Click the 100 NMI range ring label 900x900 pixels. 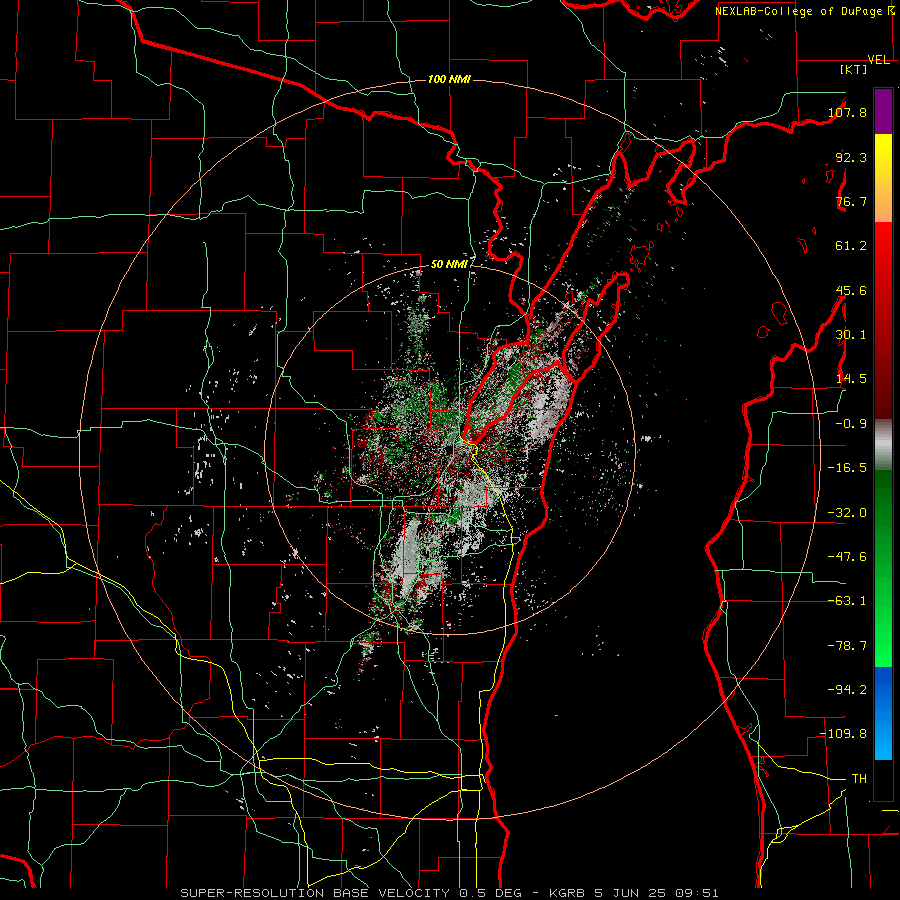point(449,79)
